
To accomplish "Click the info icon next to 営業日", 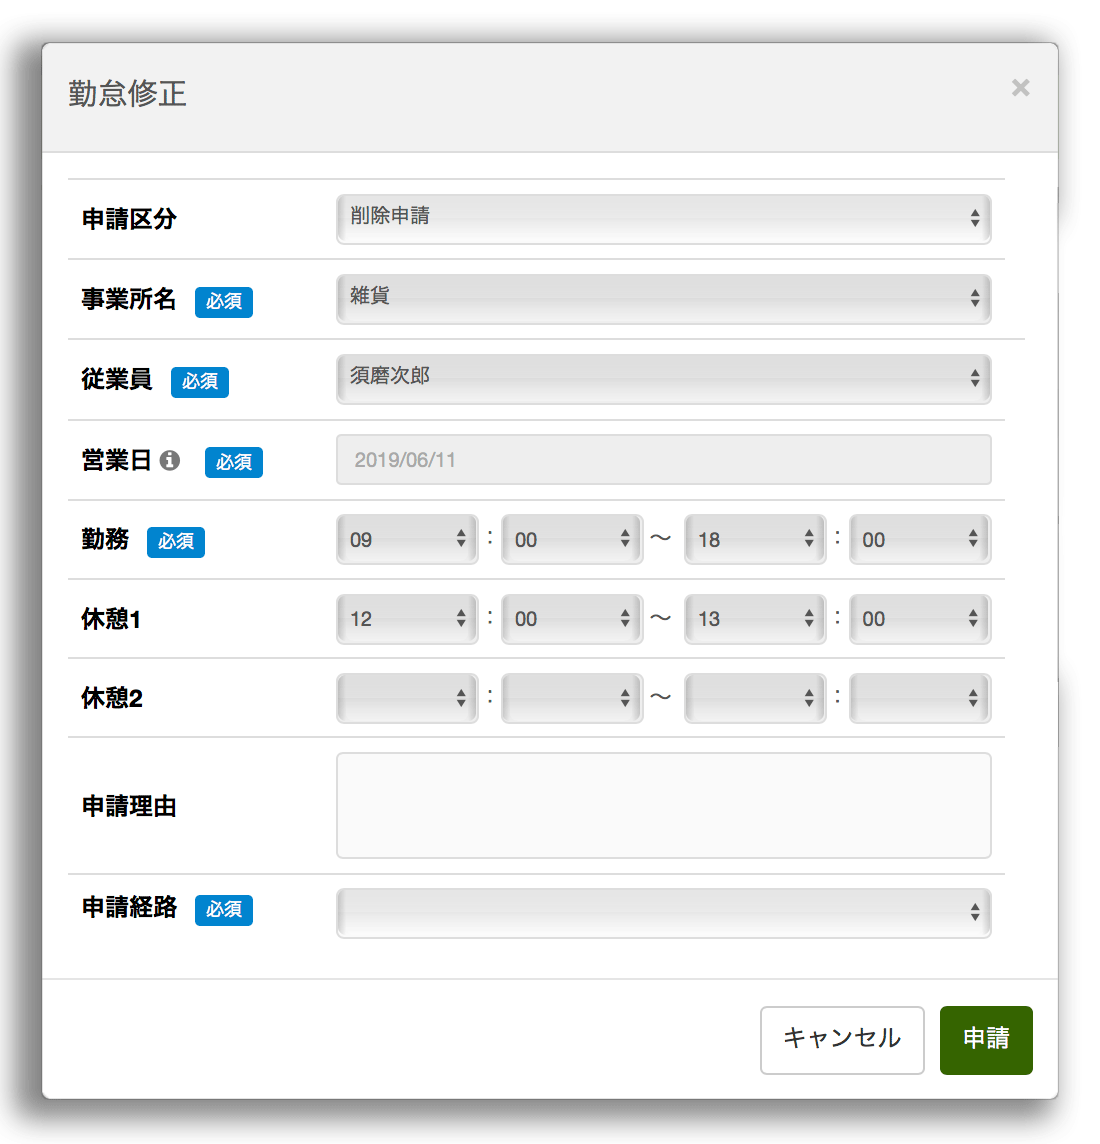I will coord(170,460).
